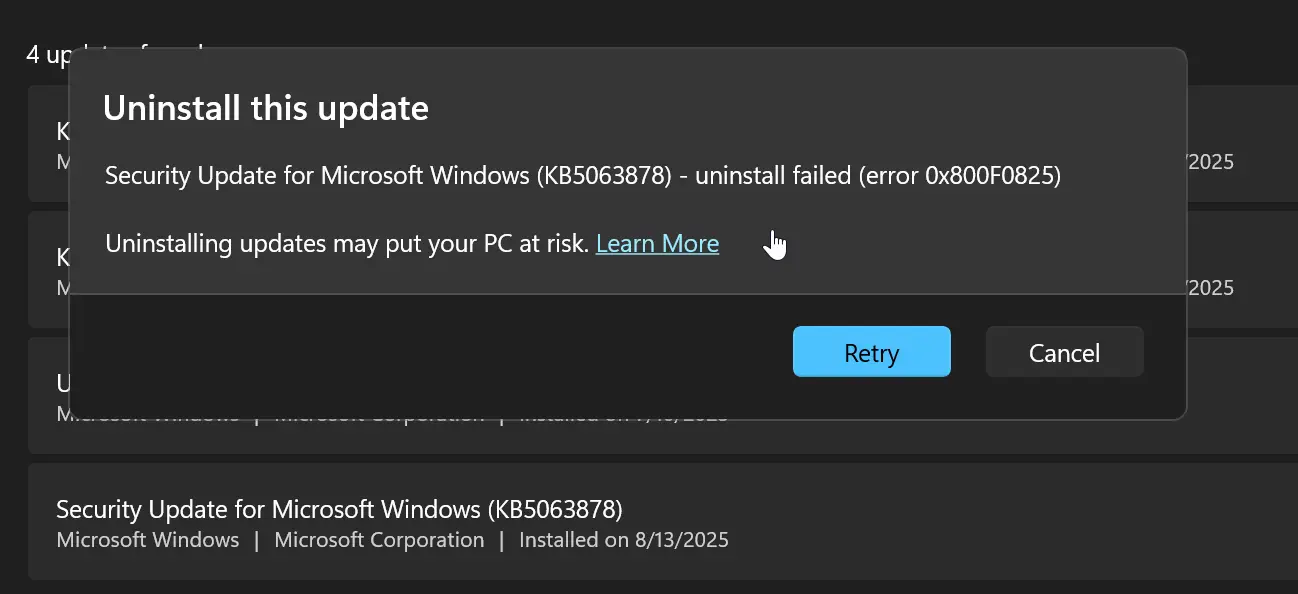Click the dialog footer area left of Retry
The height and width of the screenshot is (594, 1298).
pos(430,352)
